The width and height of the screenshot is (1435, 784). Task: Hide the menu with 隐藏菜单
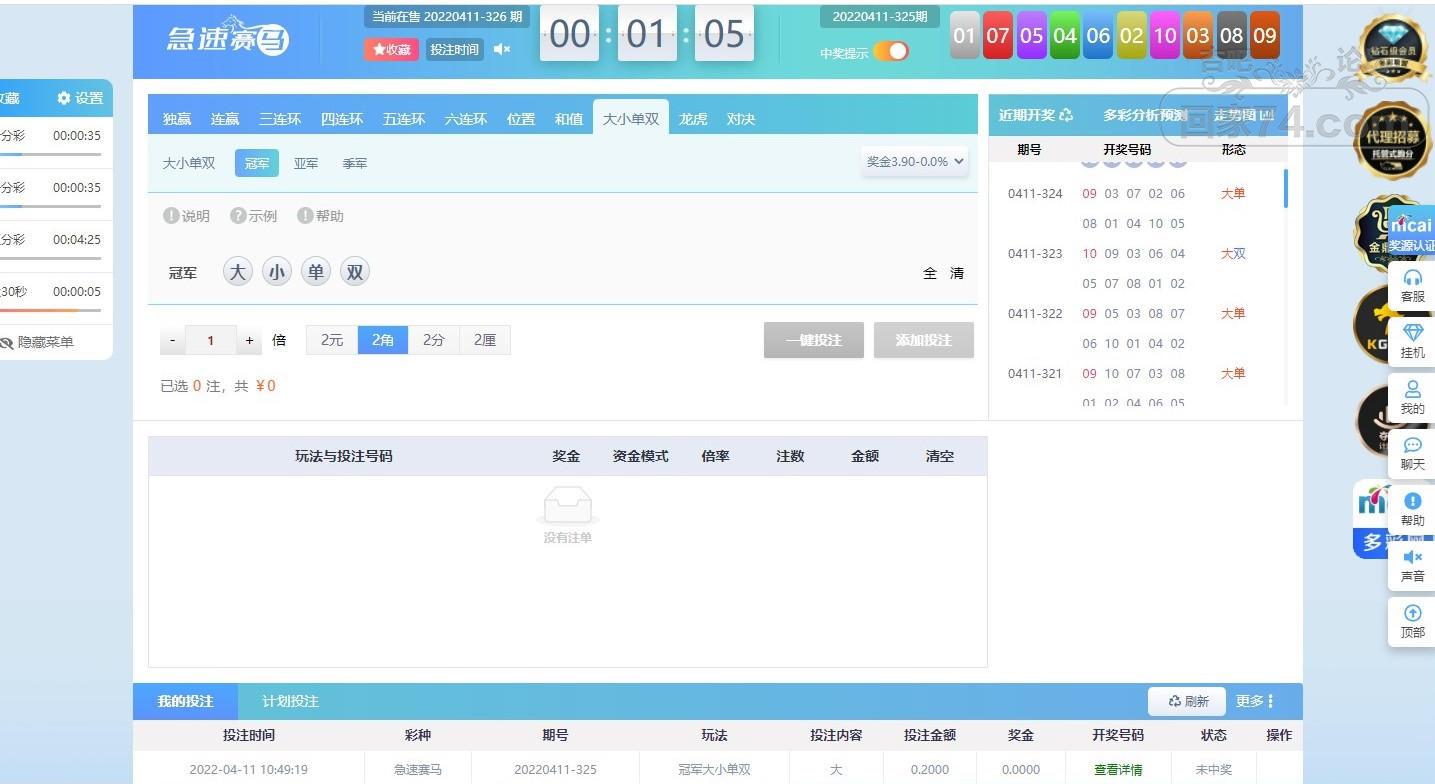[x=38, y=342]
